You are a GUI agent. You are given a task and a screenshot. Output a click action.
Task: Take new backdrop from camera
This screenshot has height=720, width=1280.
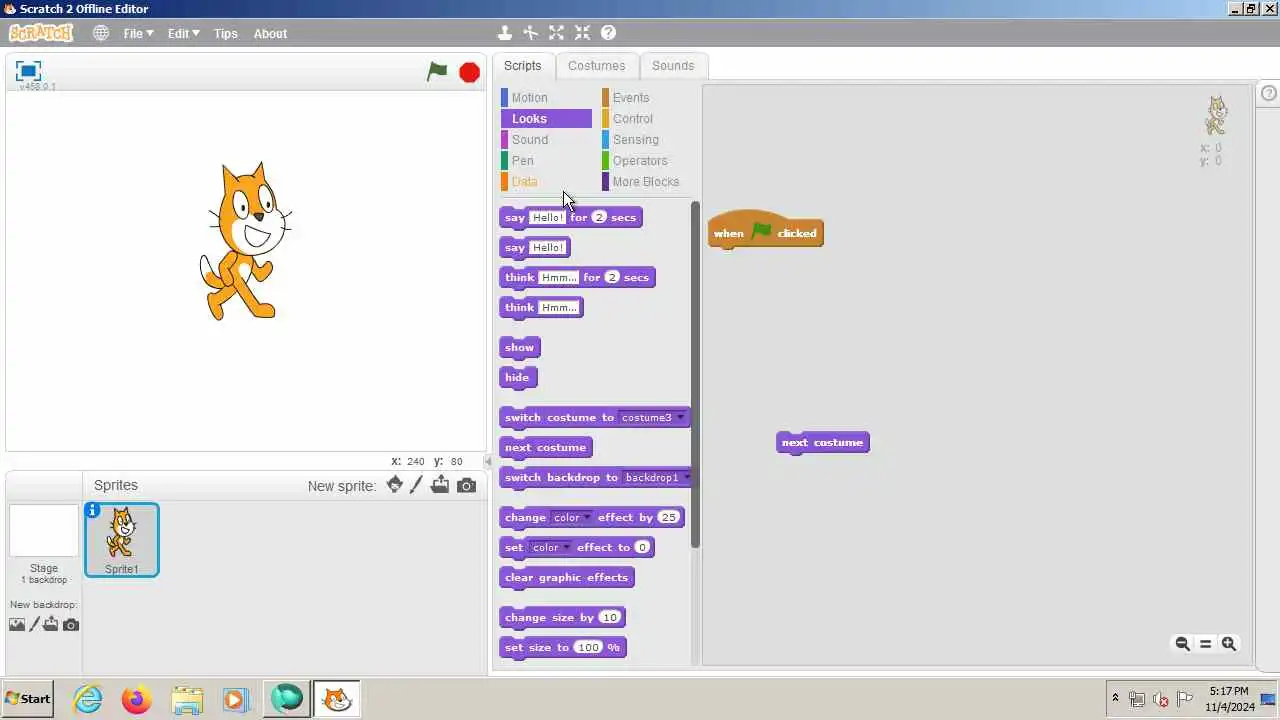70,624
